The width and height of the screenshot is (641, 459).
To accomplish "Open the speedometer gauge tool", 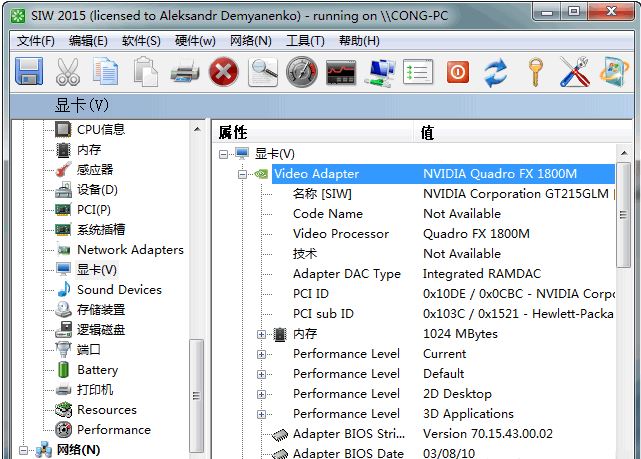I will (x=301, y=71).
